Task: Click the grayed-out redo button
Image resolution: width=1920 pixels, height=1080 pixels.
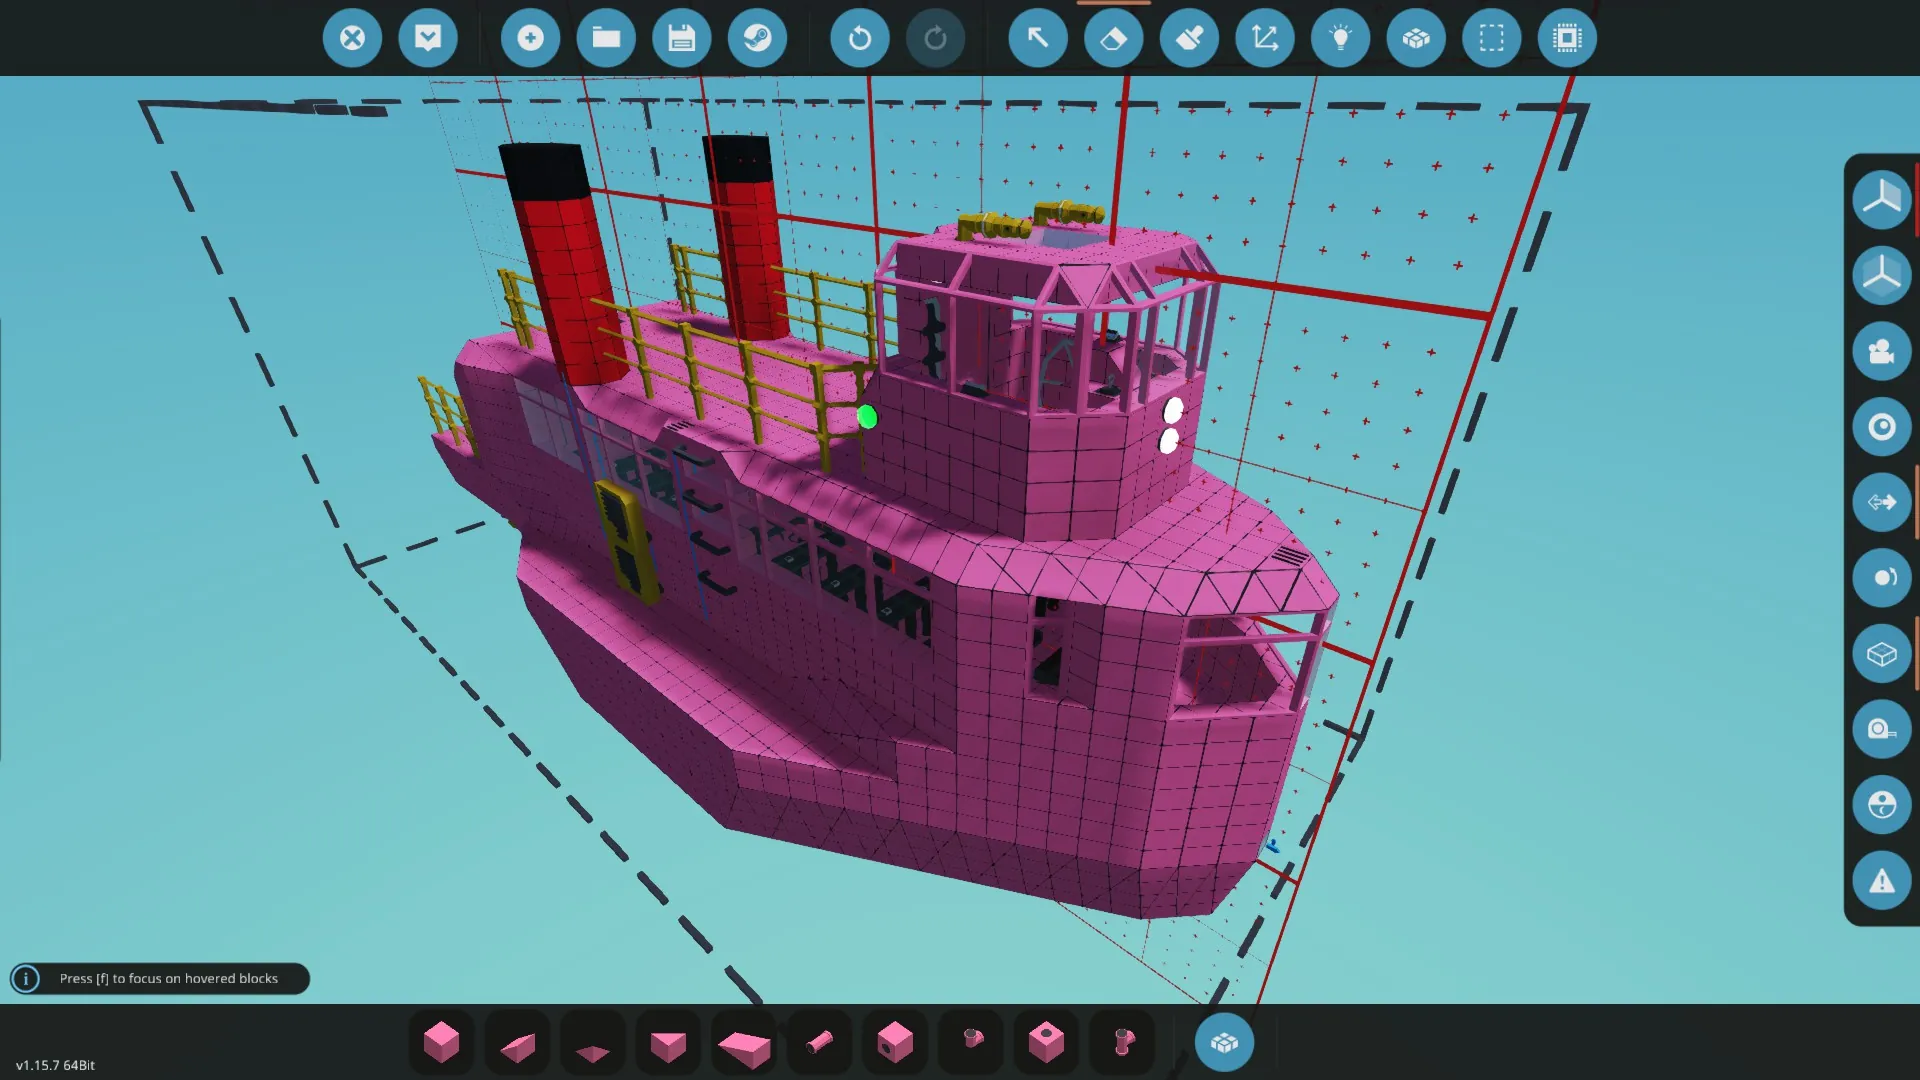Action: coord(935,38)
